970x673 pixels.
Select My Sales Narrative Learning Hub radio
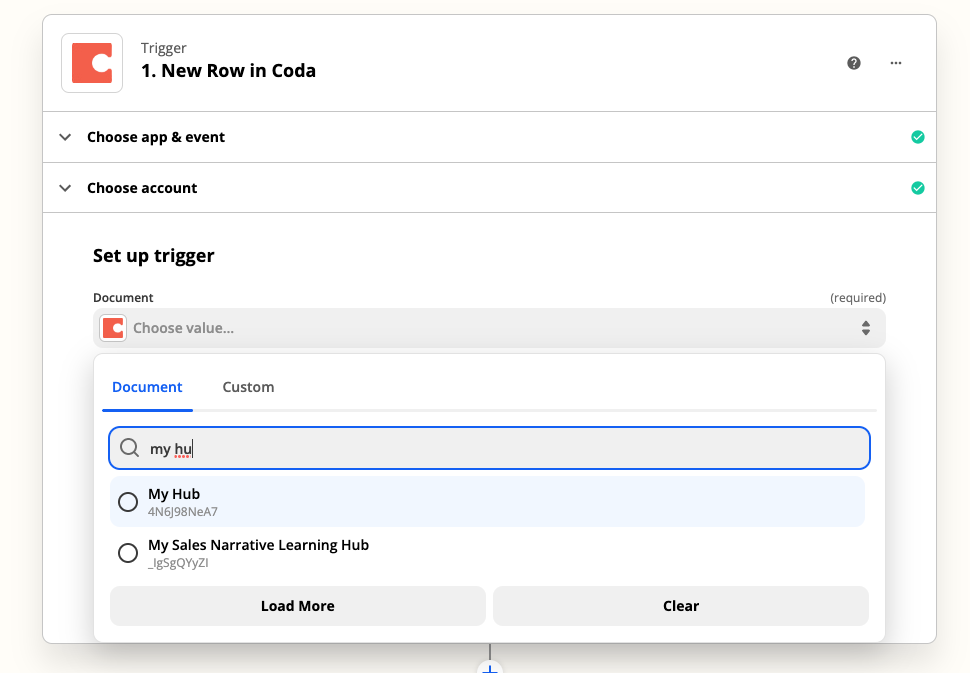pos(128,553)
